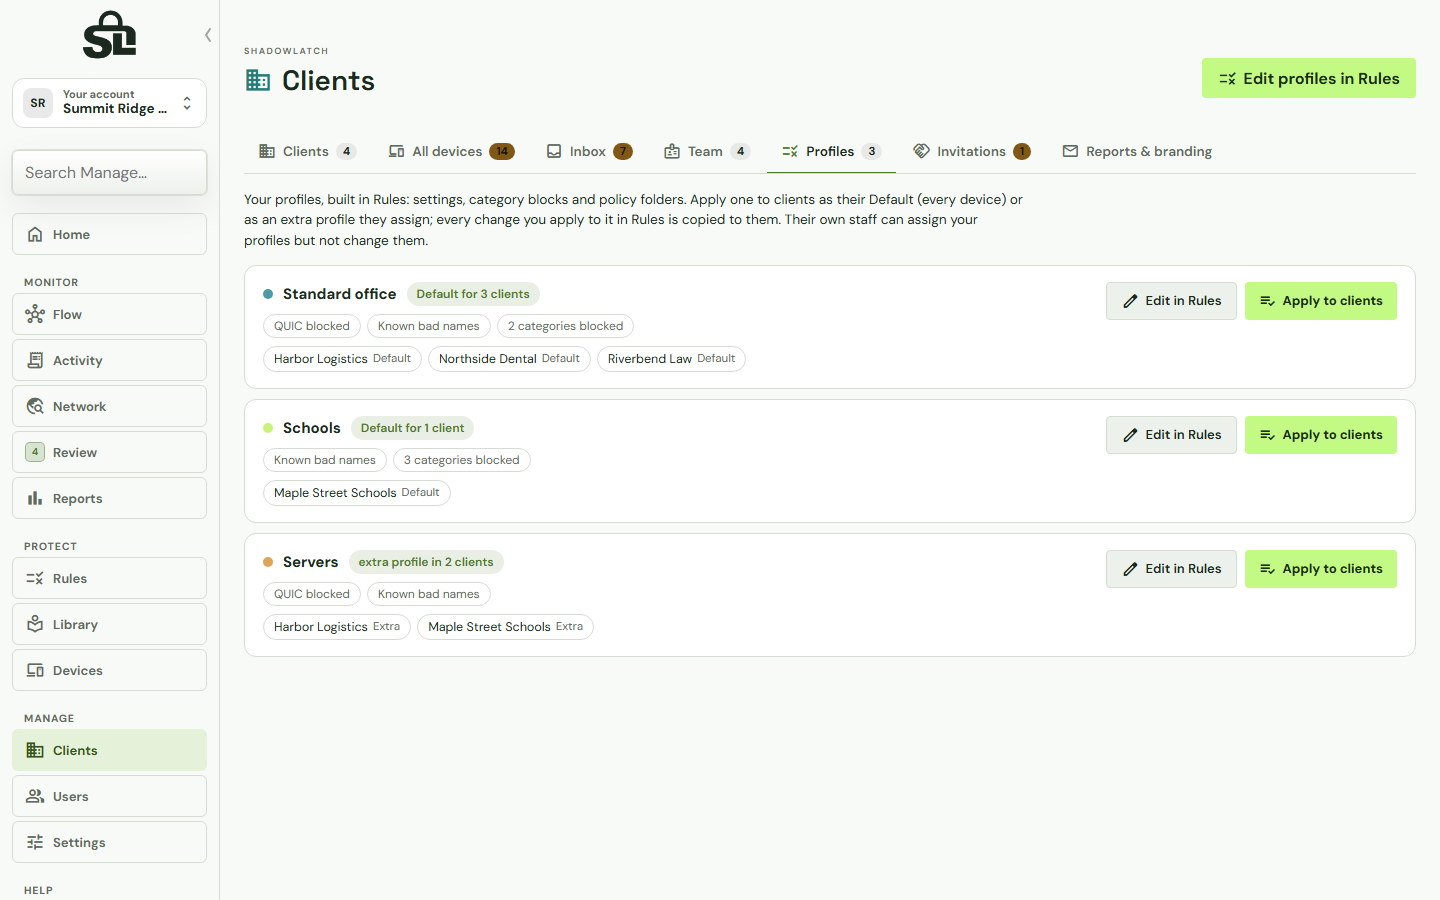
Task: Click the Maple Street Schools Default chip
Action: pos(357,493)
